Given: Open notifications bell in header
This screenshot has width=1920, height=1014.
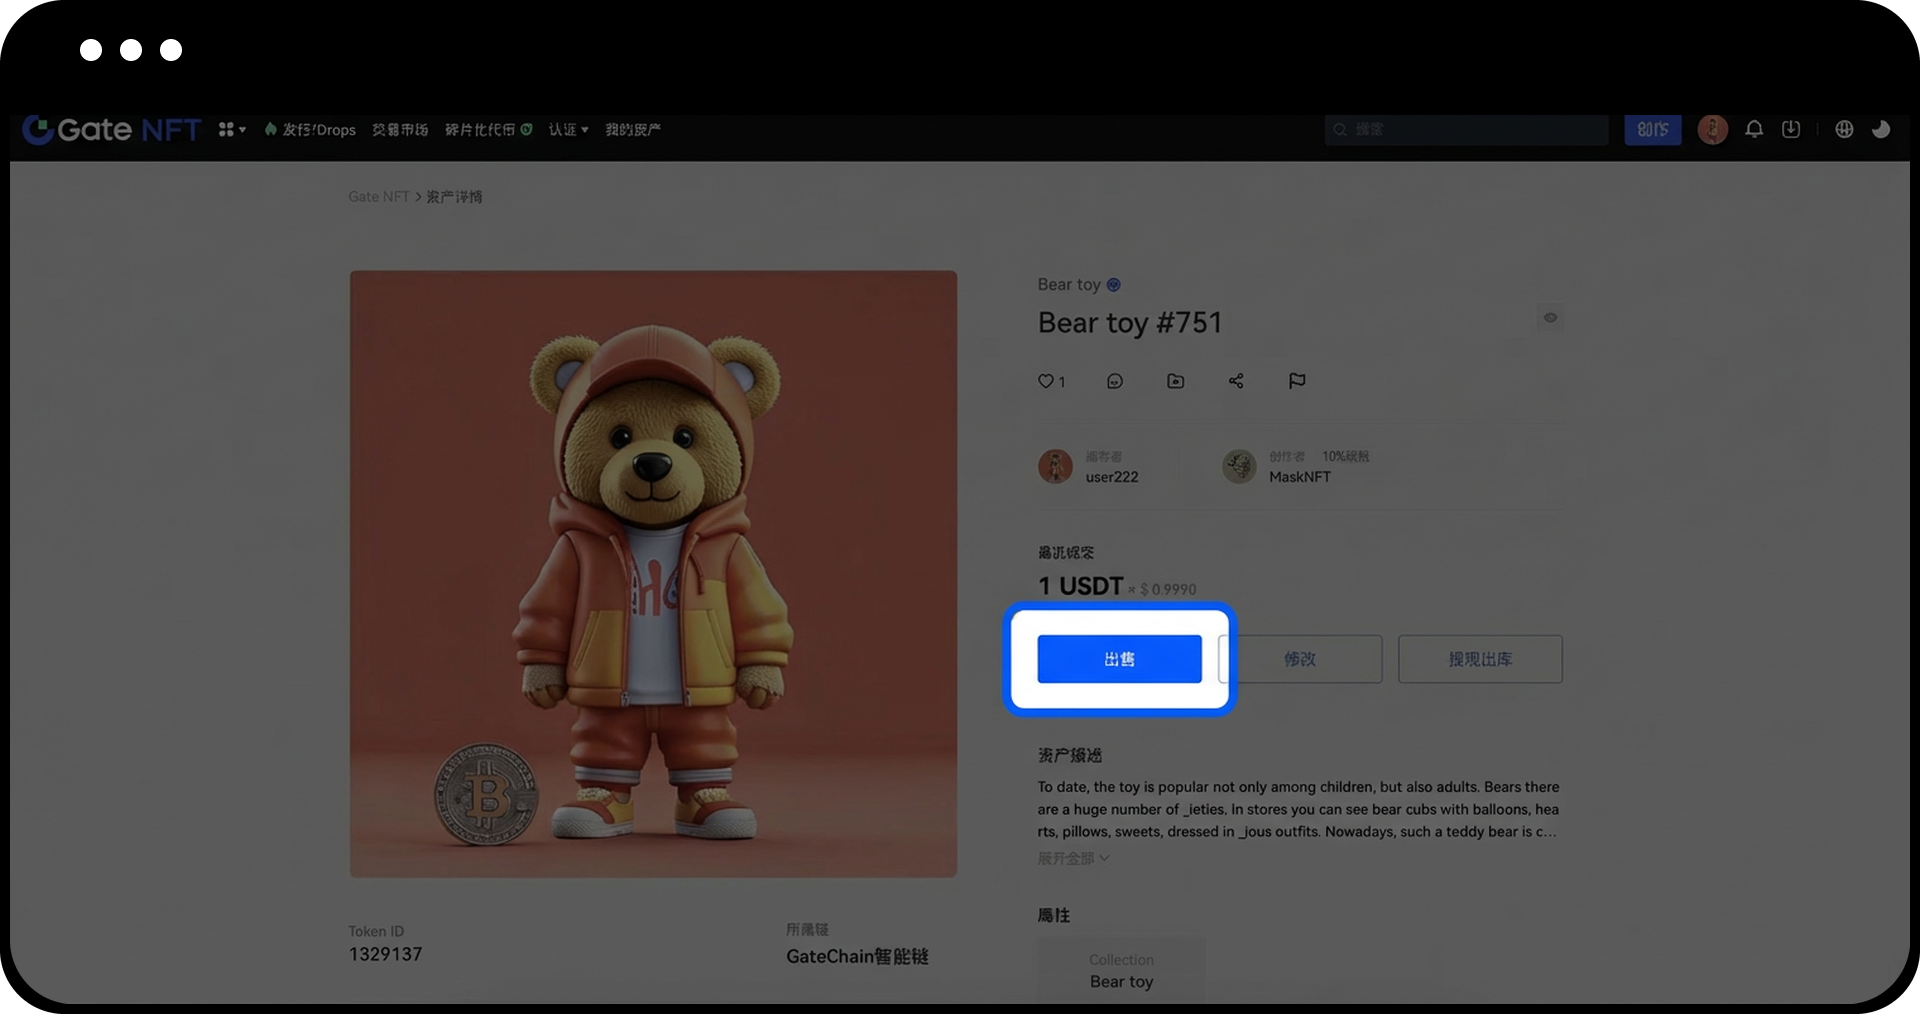Looking at the screenshot, I should click(1754, 129).
